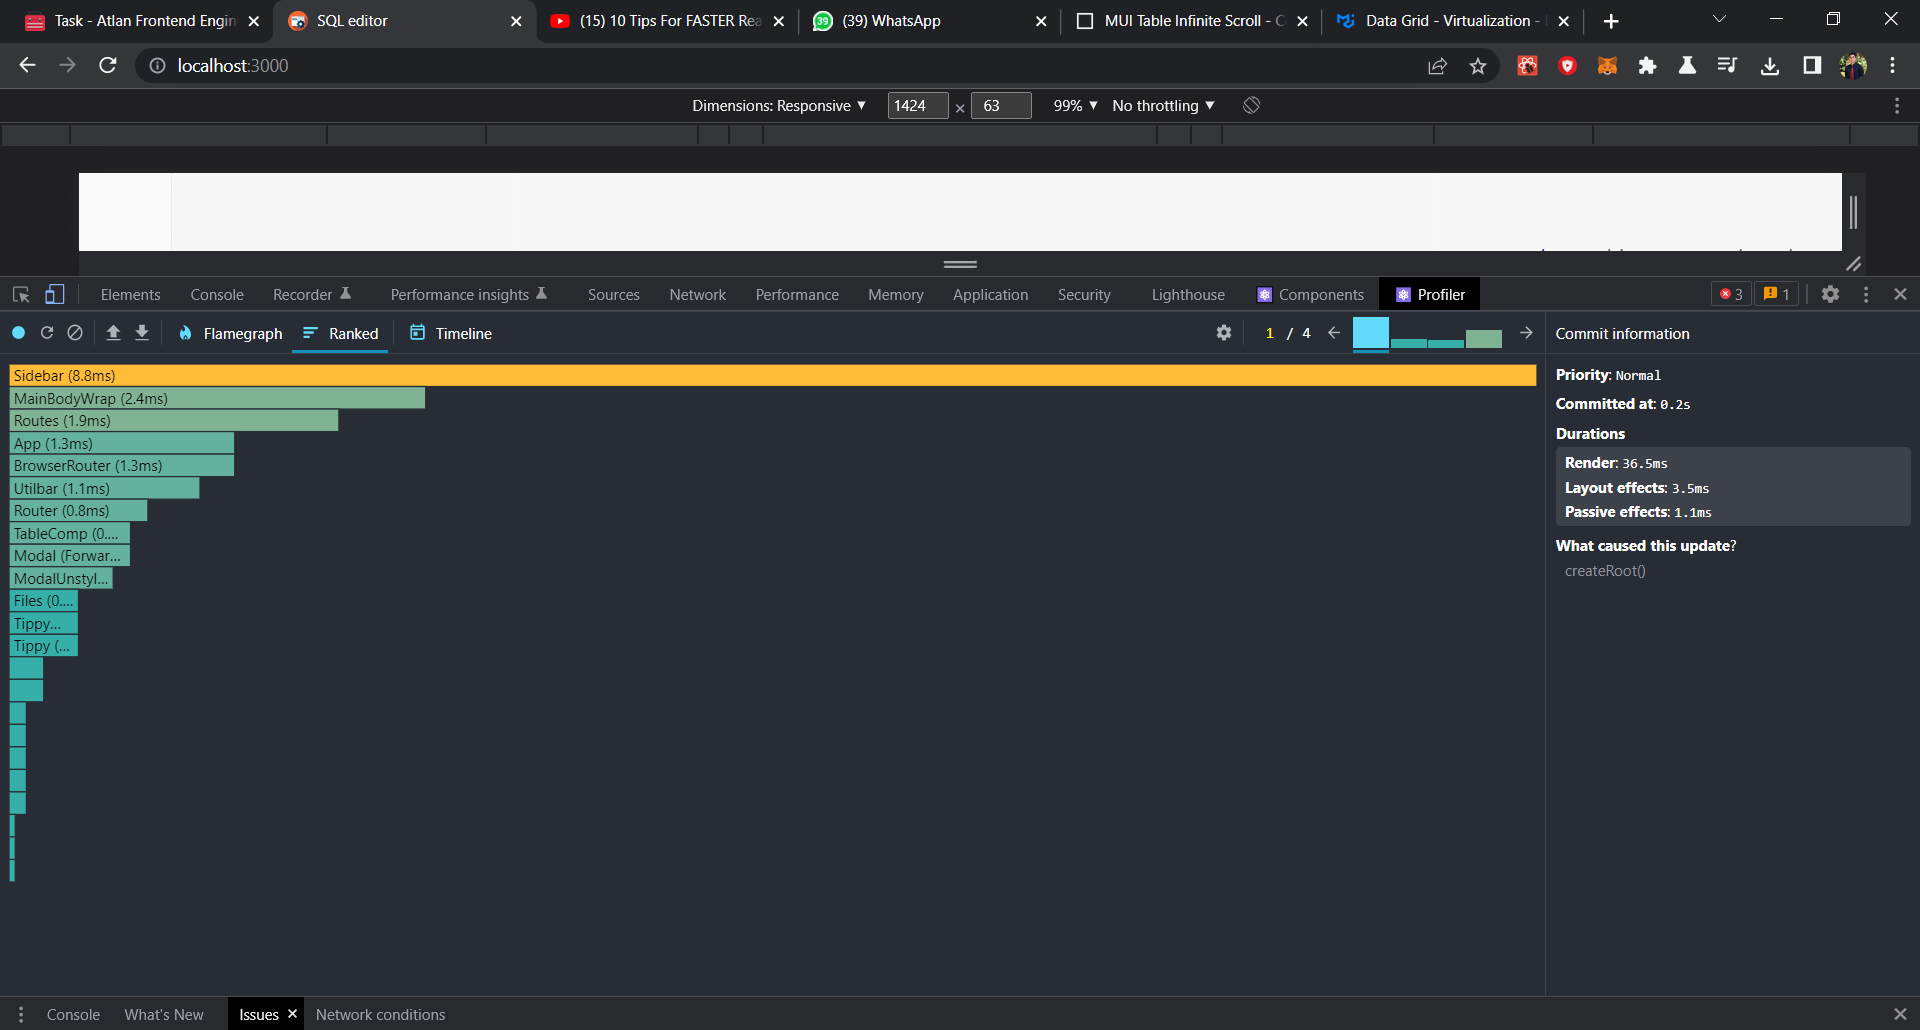Open the yellow issues count badge
Viewport: 1920px width, 1030px height.
(x=1777, y=294)
